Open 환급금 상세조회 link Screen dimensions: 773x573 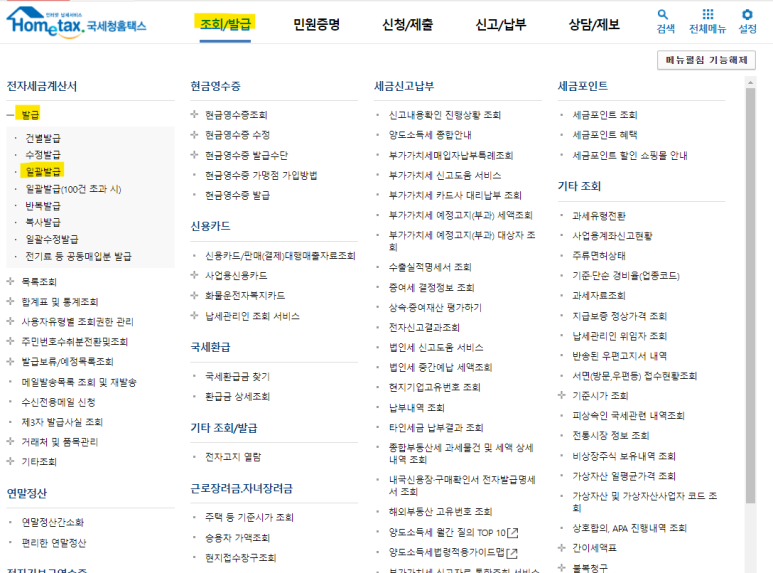(238, 396)
